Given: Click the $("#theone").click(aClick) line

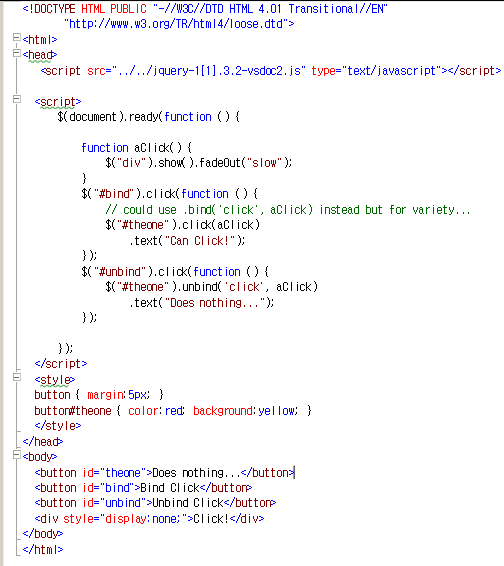Looking at the screenshot, I should coord(183,225).
